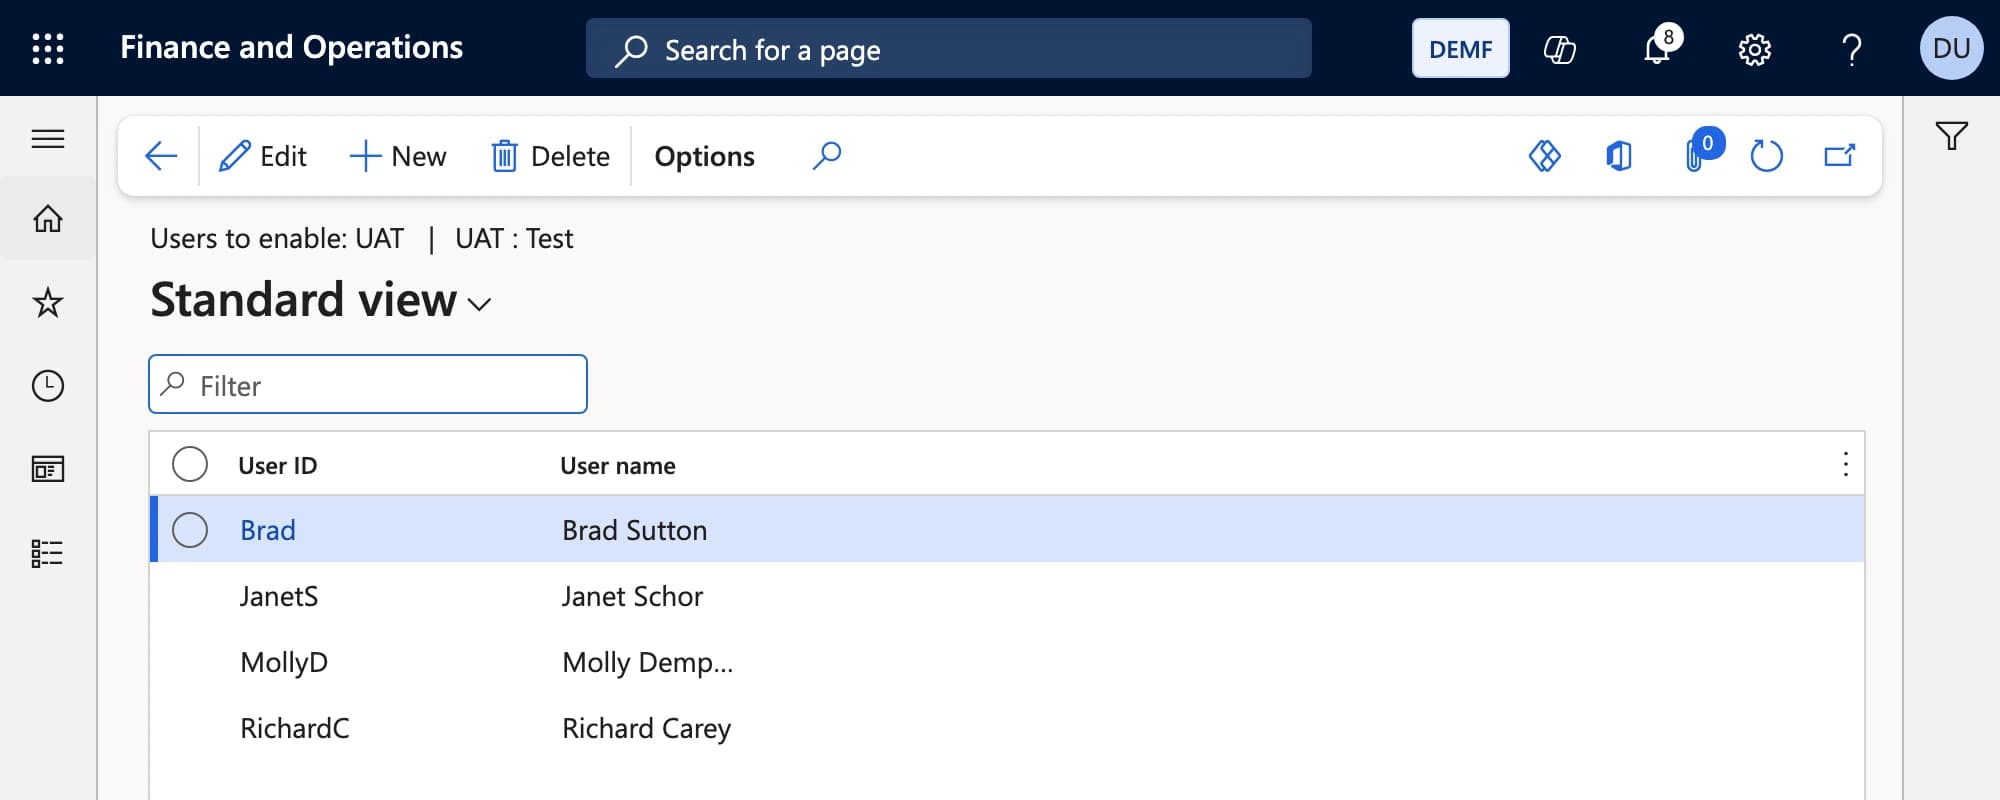This screenshot has width=2000, height=800.
Task: Open Favorites star in sidebar
Action: [x=48, y=302]
